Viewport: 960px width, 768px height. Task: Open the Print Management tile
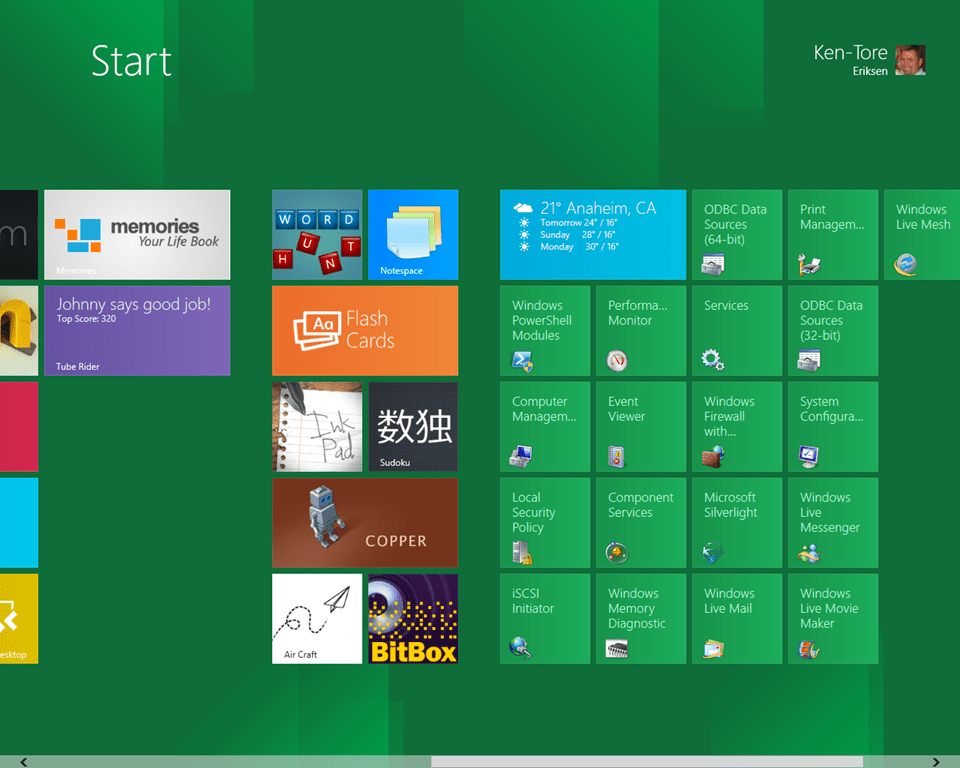(833, 235)
